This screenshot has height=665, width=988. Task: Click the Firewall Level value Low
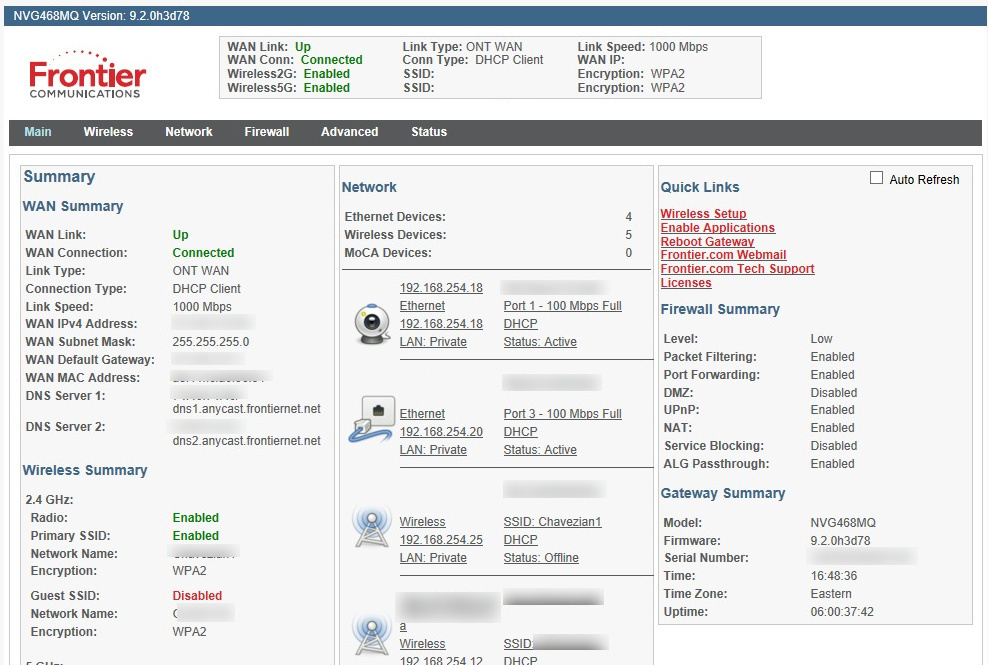(821, 338)
